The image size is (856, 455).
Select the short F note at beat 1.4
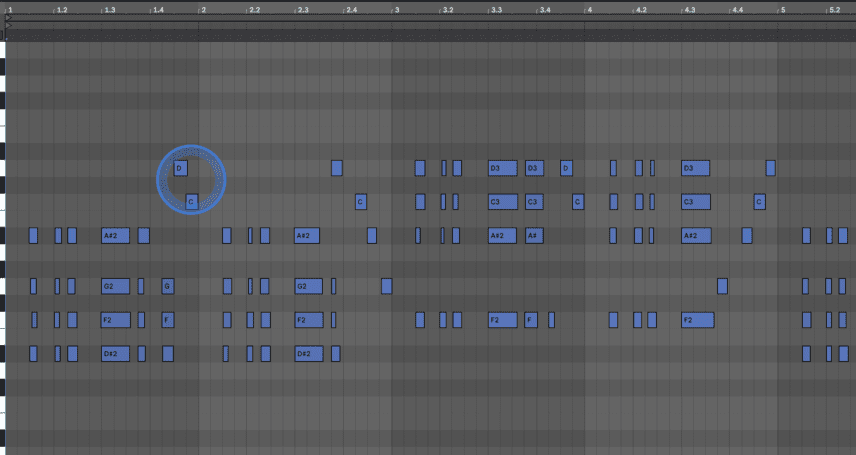click(168, 320)
